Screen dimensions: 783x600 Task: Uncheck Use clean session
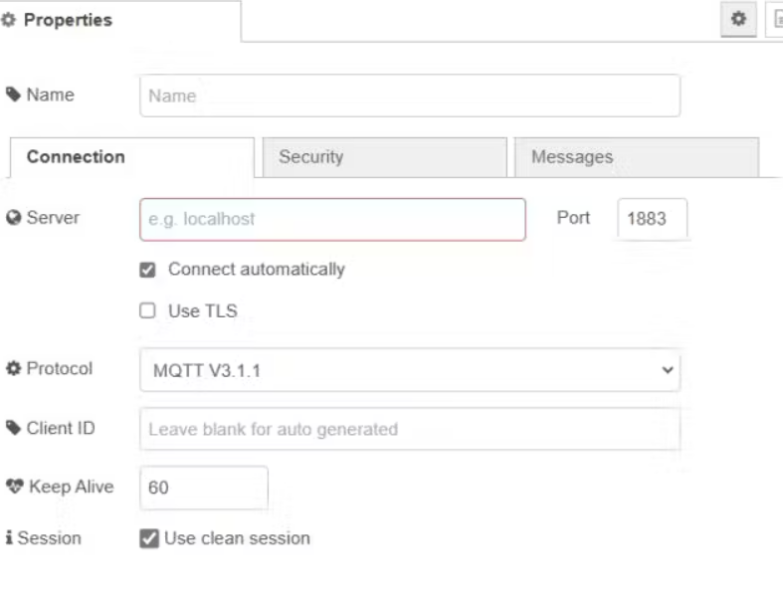coord(148,538)
